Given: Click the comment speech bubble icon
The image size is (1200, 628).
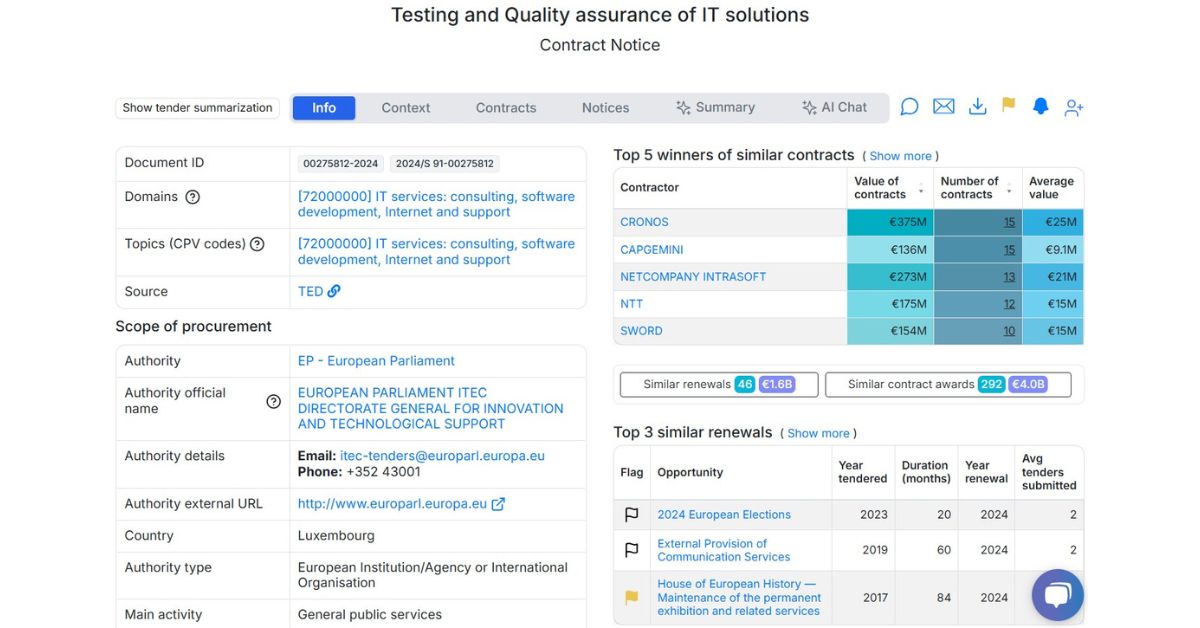Looking at the screenshot, I should pyautogui.click(x=909, y=107).
